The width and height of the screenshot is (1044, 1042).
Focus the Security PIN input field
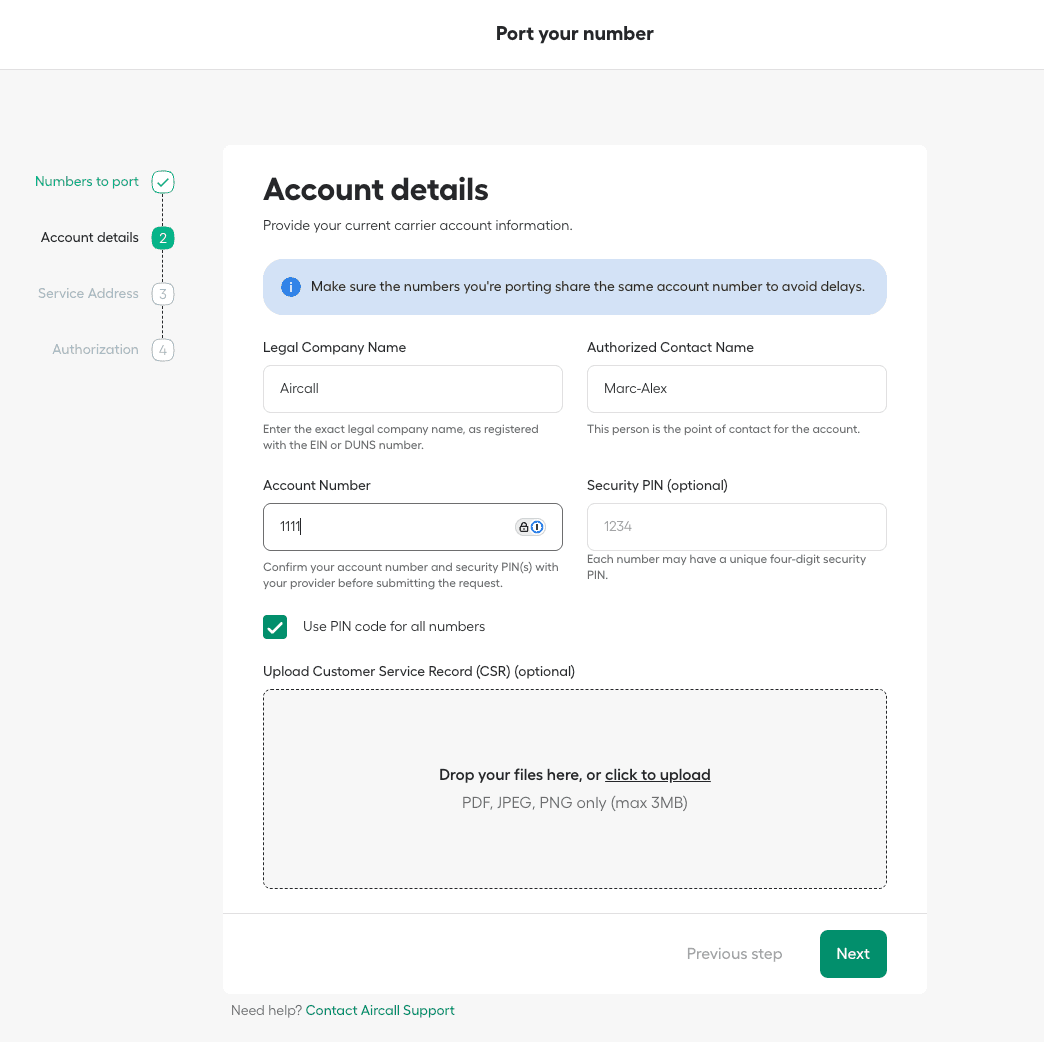point(736,527)
